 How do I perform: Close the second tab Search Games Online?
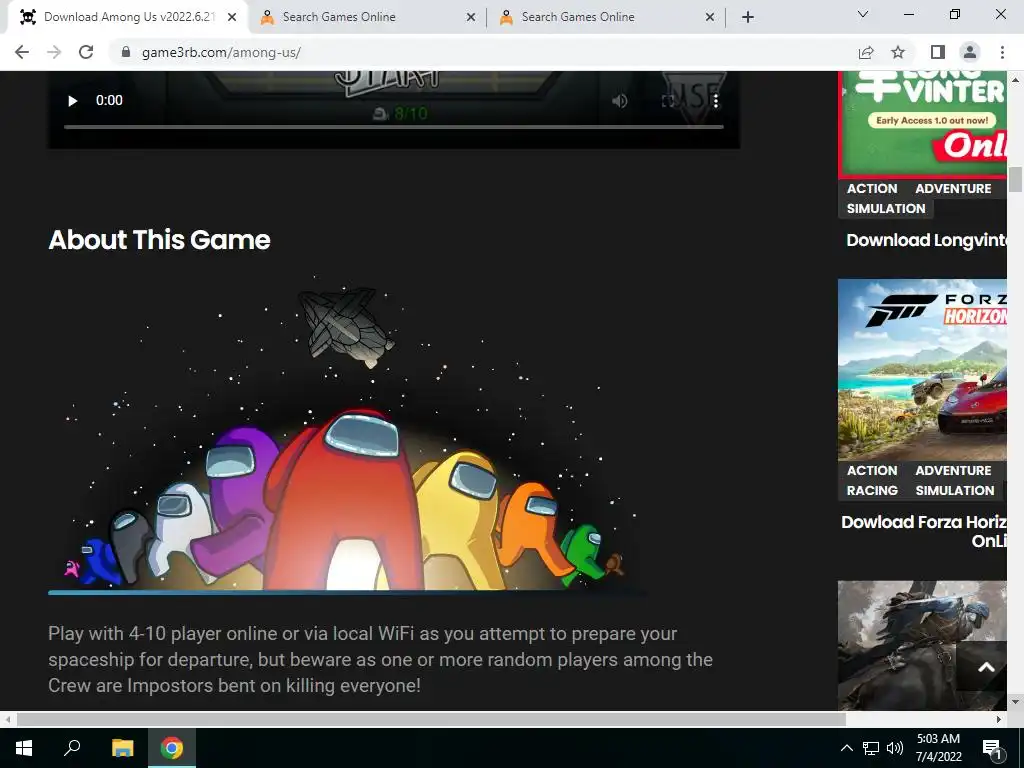[471, 17]
